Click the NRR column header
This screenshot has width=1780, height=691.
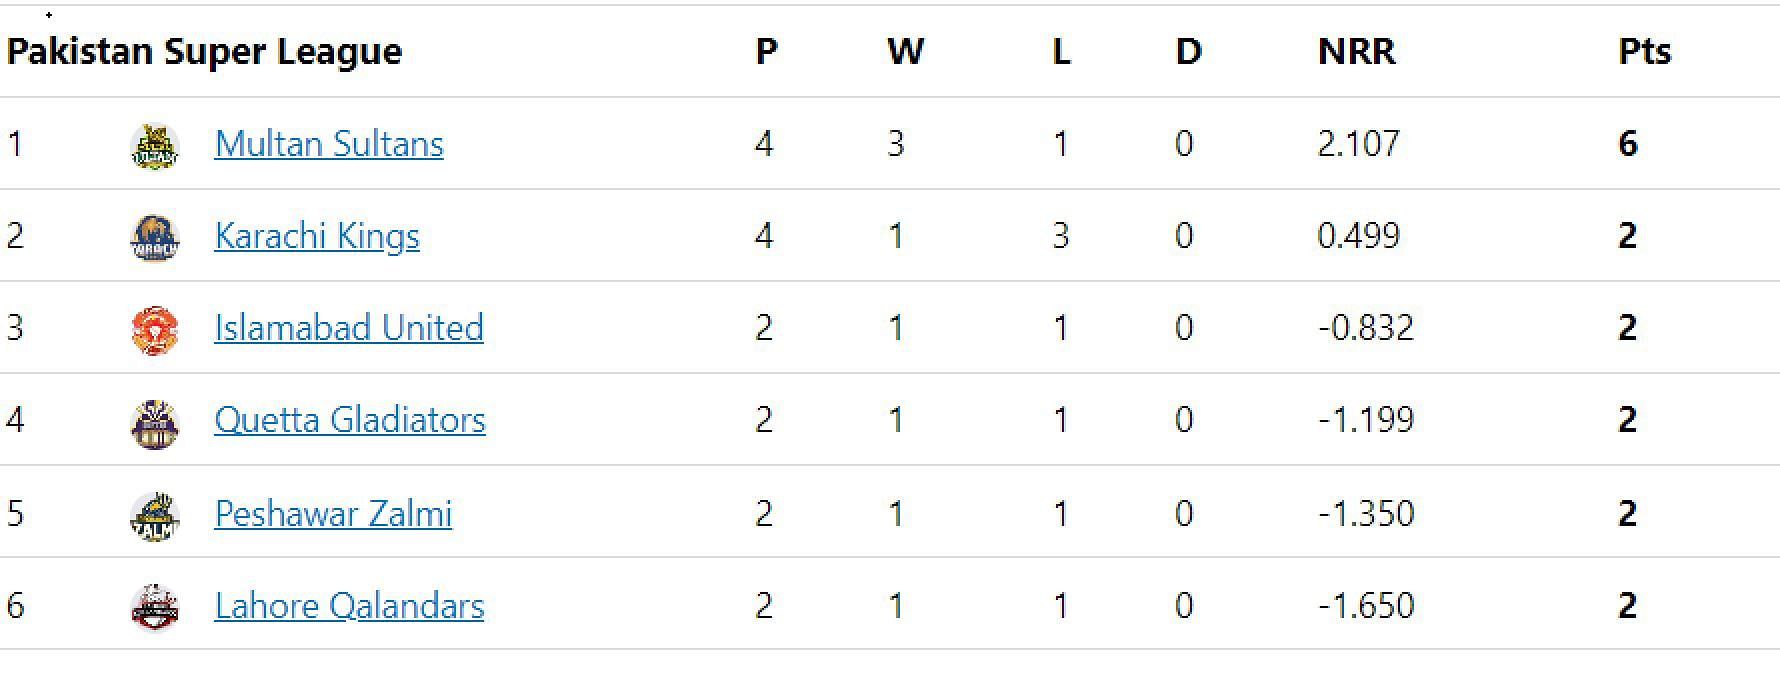point(1356,51)
